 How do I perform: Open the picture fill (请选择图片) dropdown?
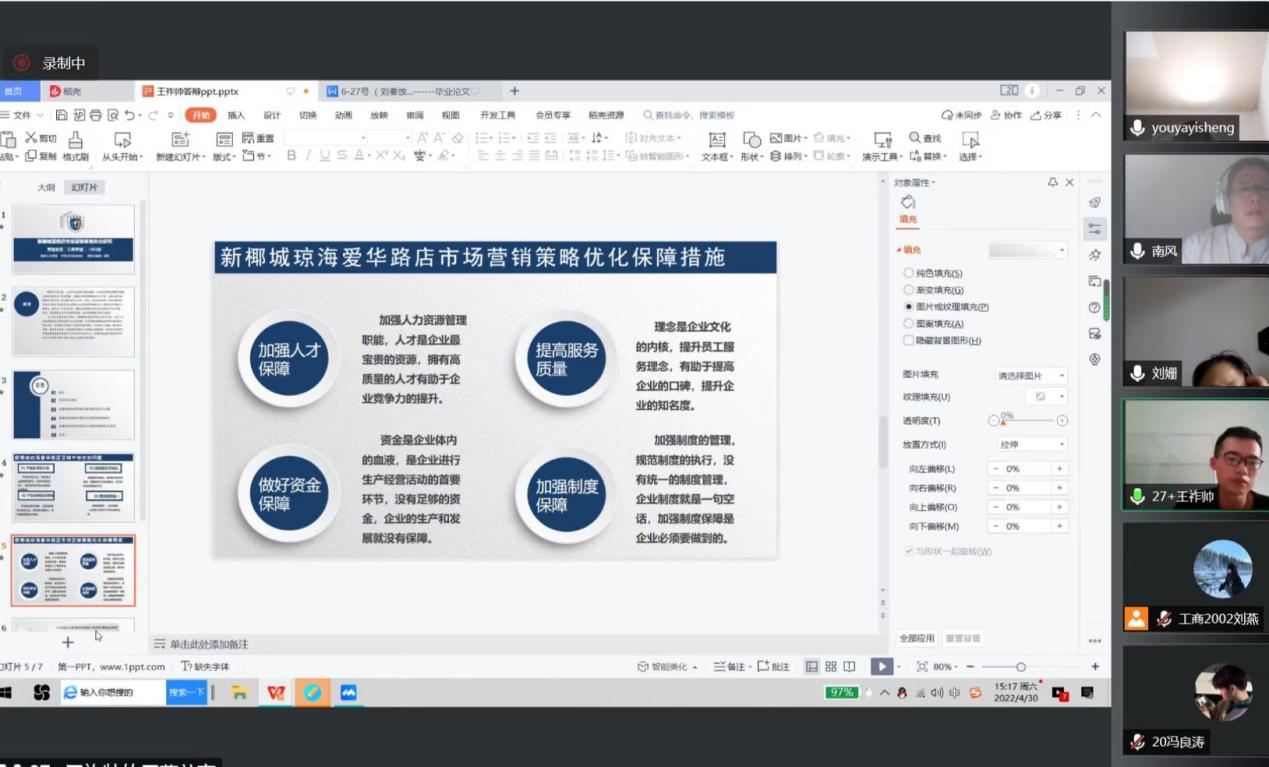click(x=1031, y=375)
